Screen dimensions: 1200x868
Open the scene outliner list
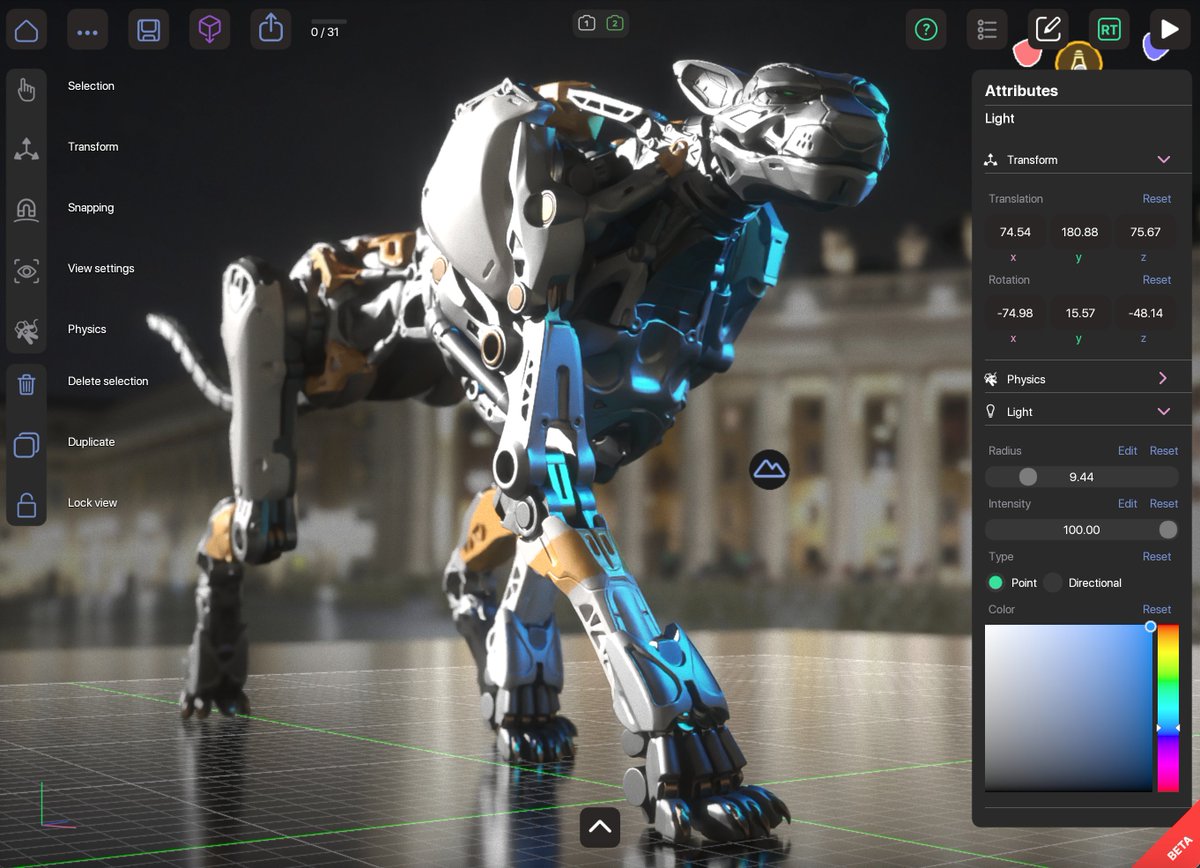click(987, 30)
